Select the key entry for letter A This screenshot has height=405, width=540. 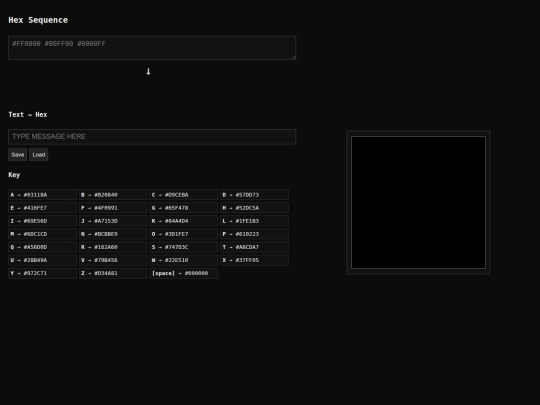[42, 195]
